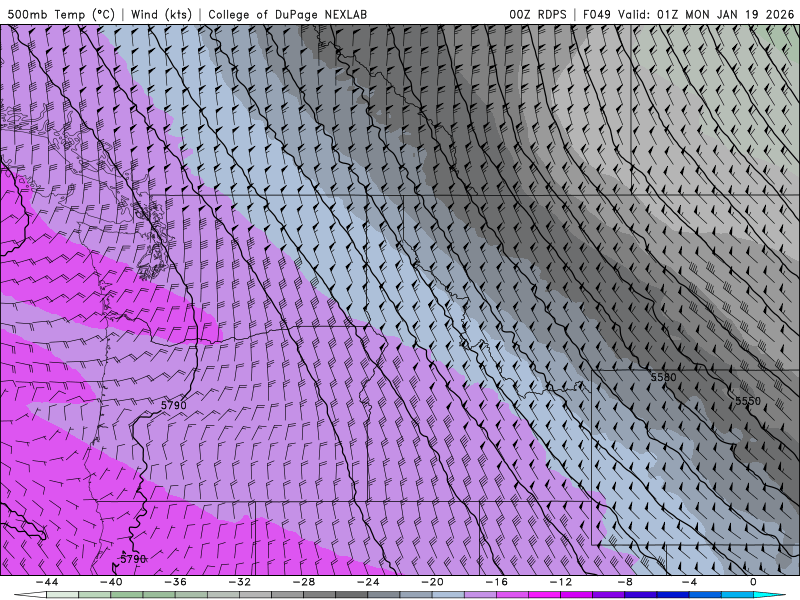Click the -36 color scale label

coord(176,582)
